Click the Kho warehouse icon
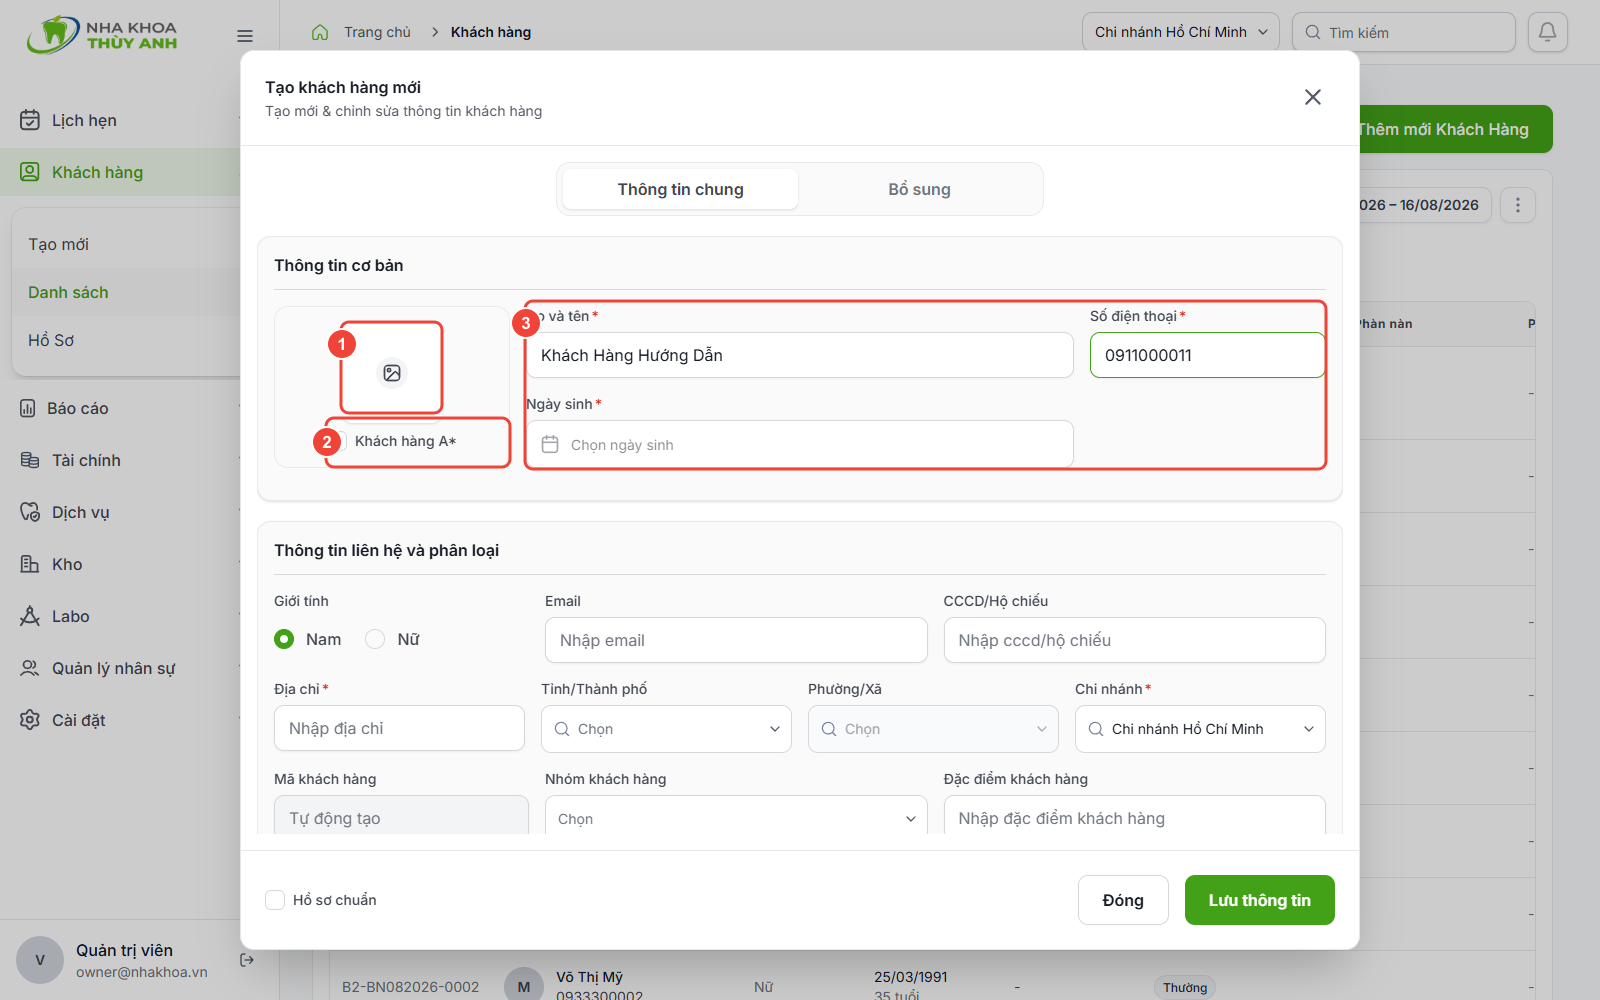The image size is (1600, 1000). 30,564
